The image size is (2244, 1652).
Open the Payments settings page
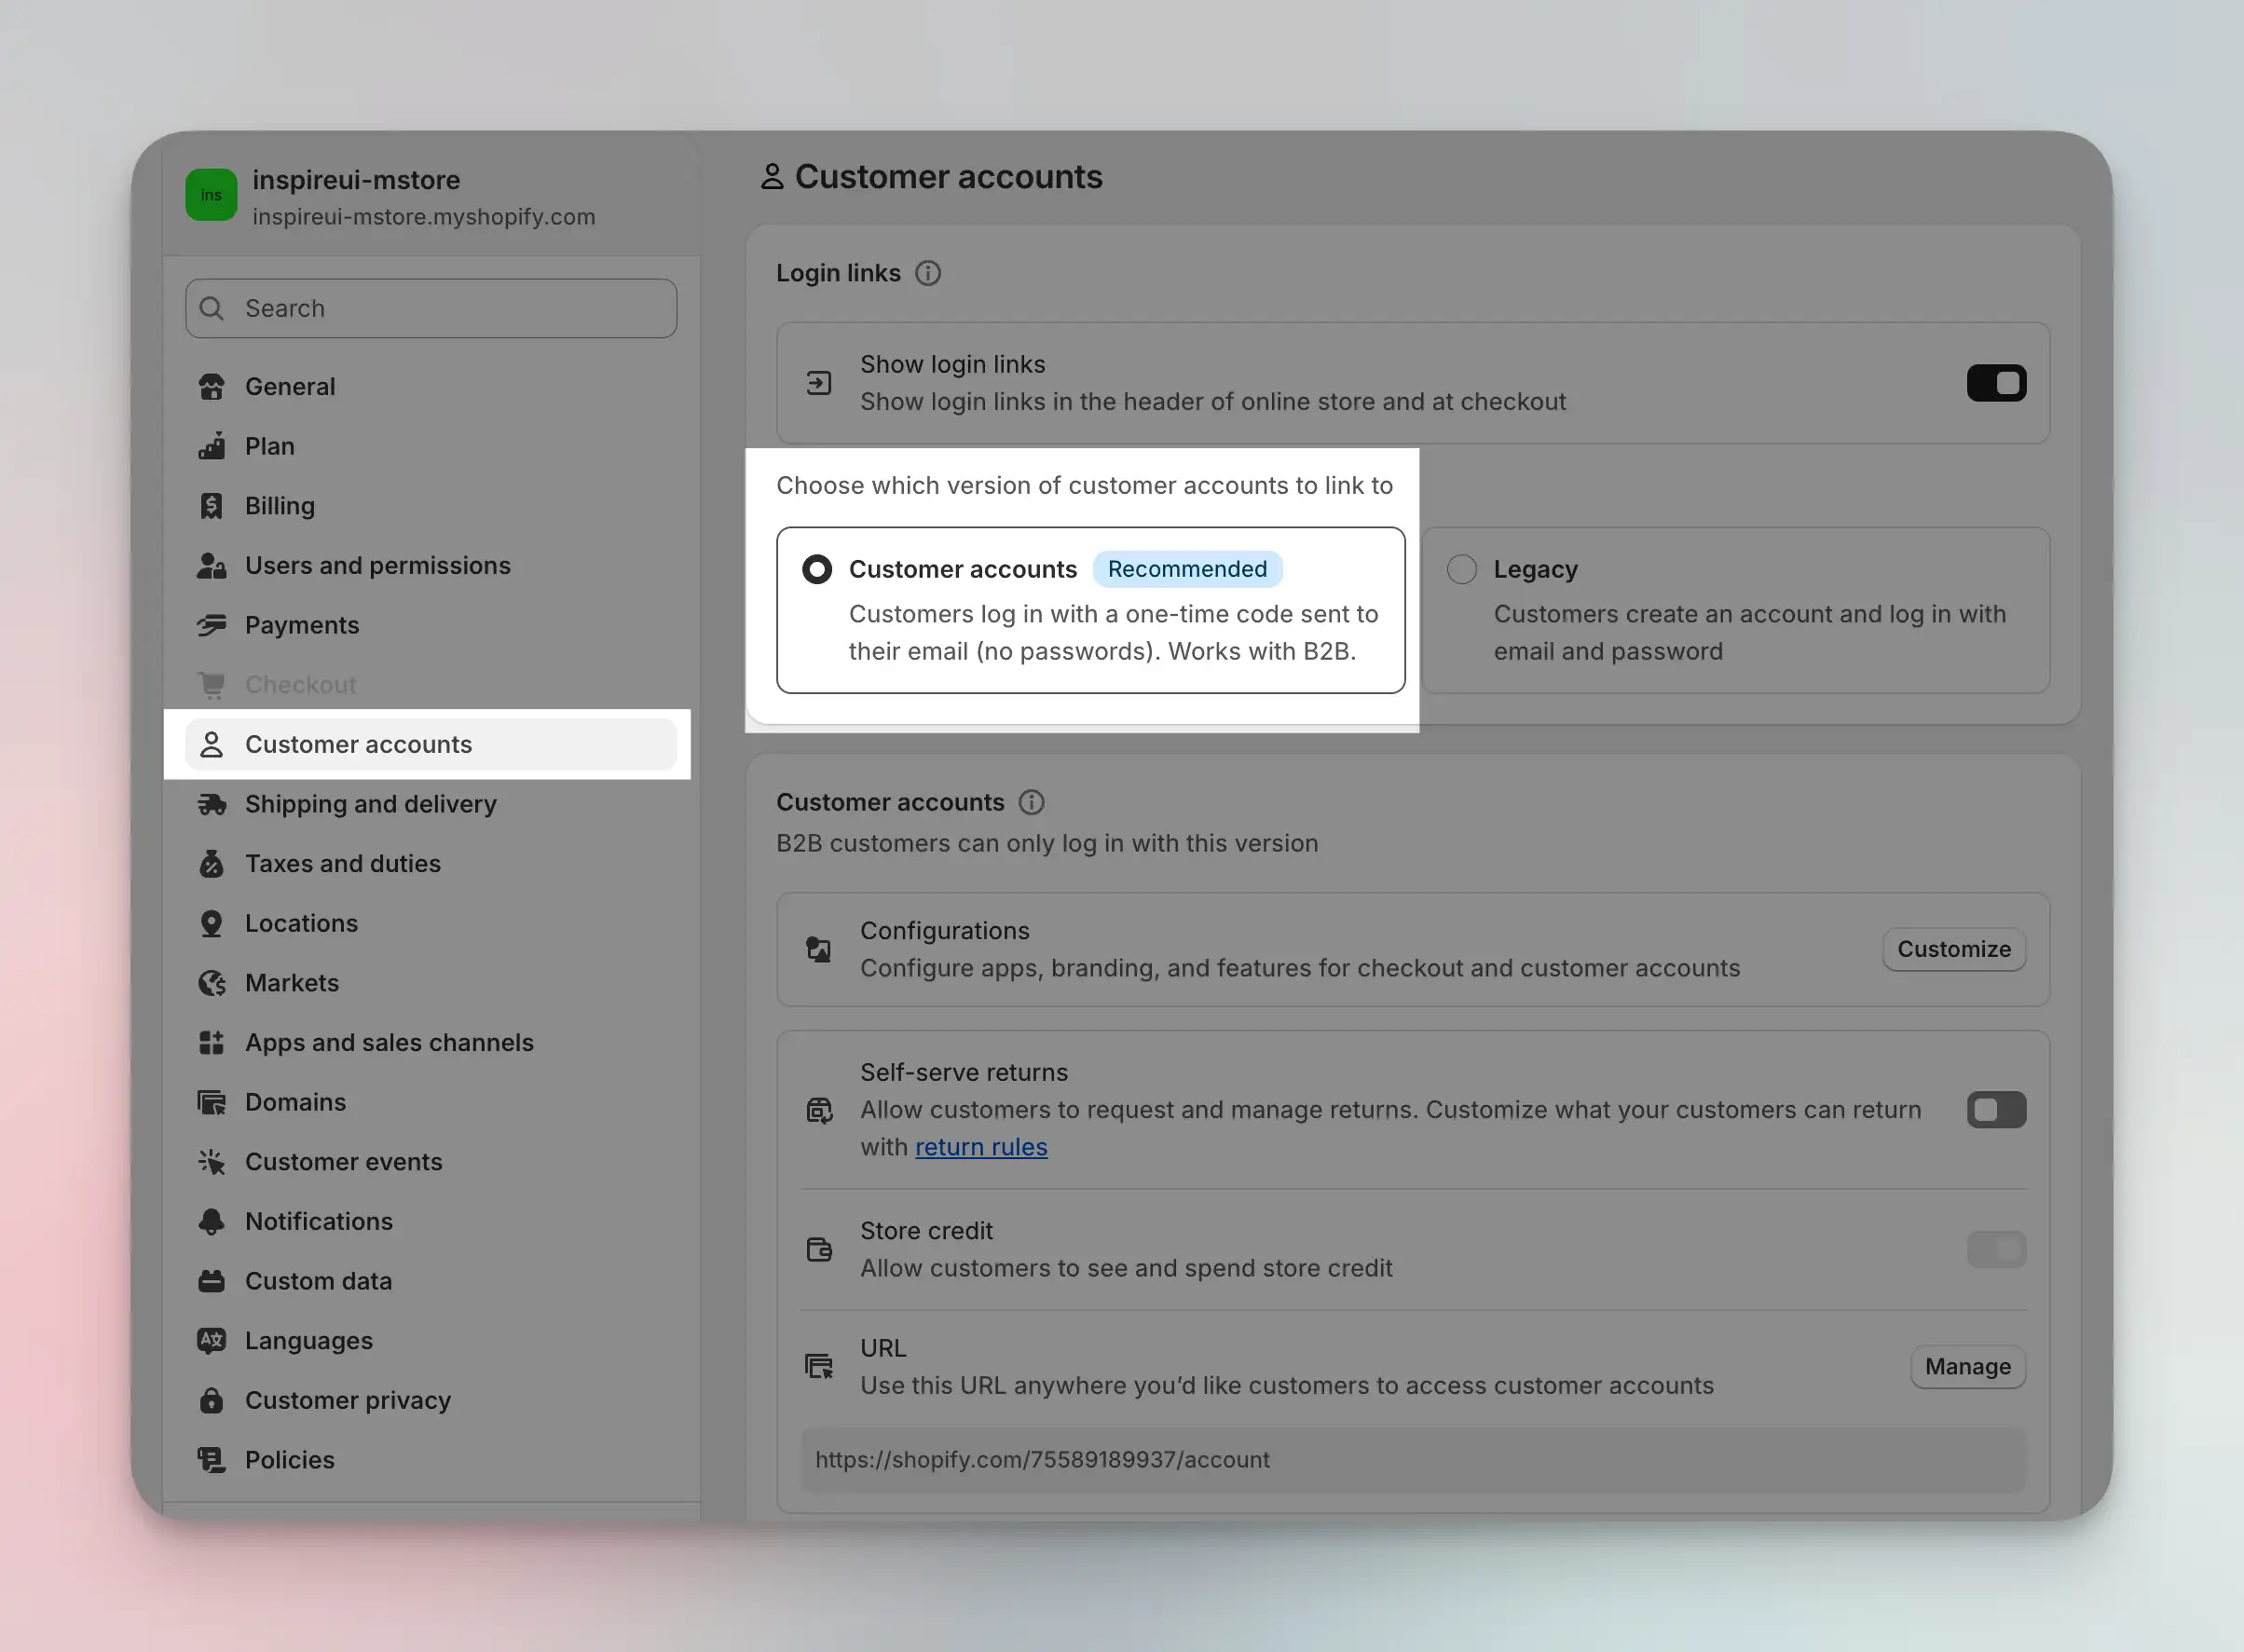click(301, 625)
